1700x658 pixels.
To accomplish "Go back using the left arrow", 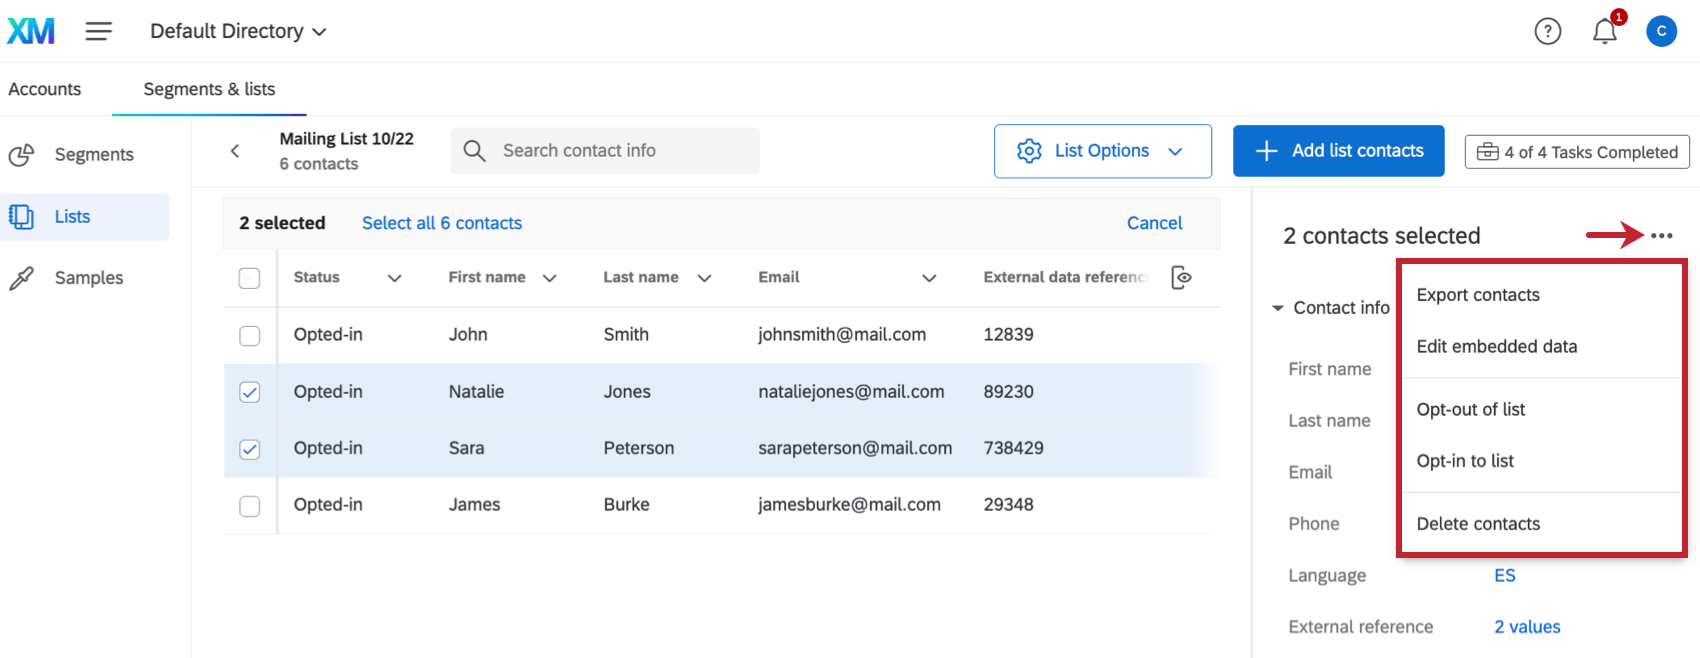I will tap(235, 151).
